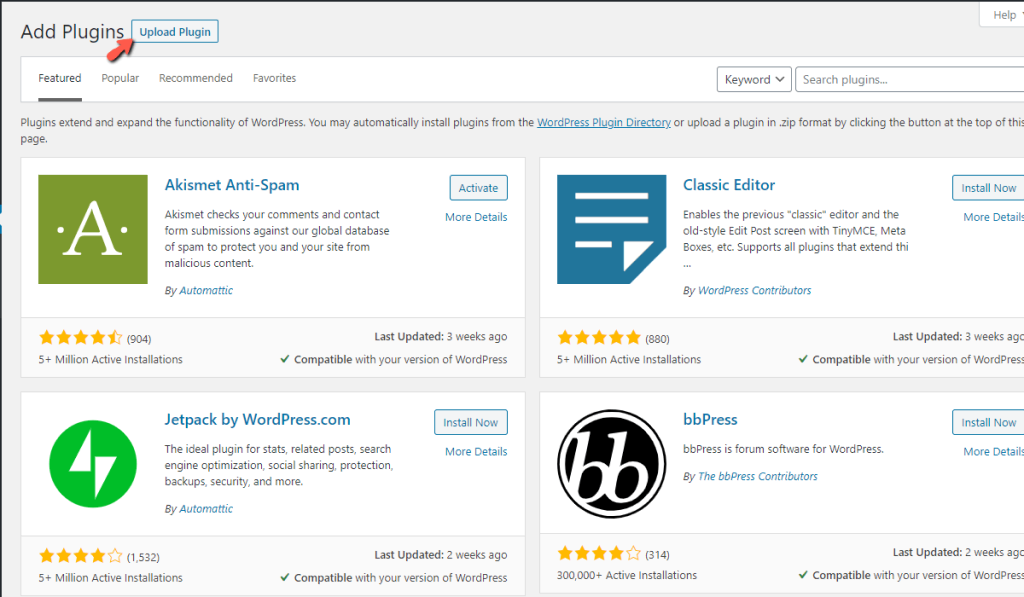Install Jetpack by WordPress.com
Screen dimensions: 1024x597
point(470,422)
